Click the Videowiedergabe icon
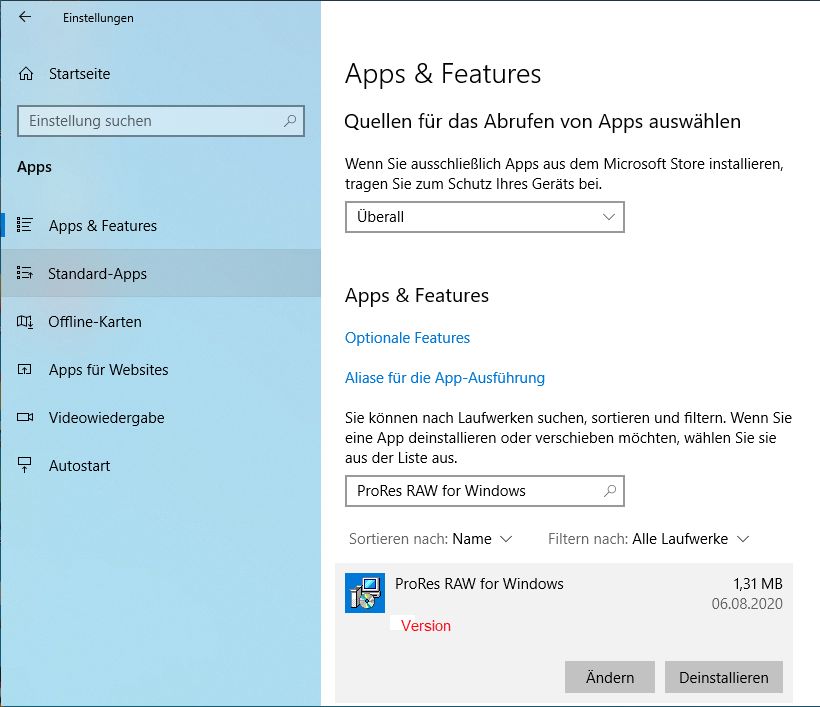820x707 pixels. click(26, 417)
